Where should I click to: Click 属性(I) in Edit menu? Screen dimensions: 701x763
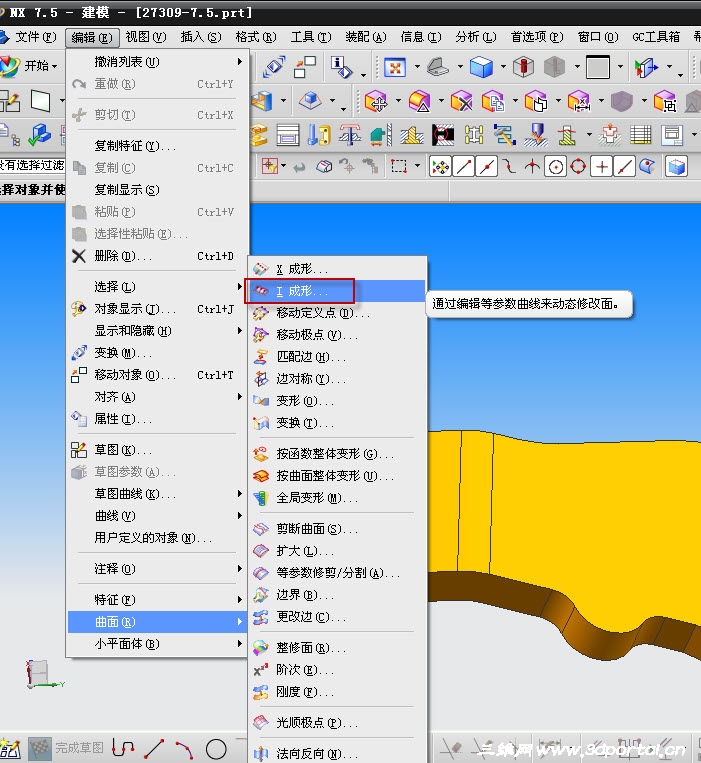coord(157,419)
